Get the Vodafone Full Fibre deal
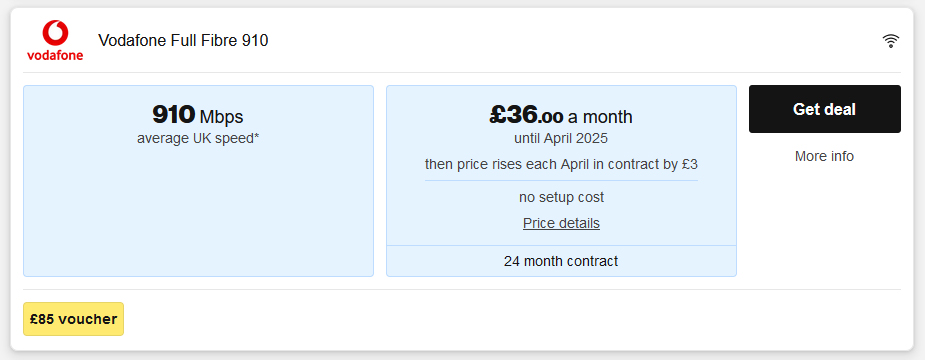 [x=824, y=109]
